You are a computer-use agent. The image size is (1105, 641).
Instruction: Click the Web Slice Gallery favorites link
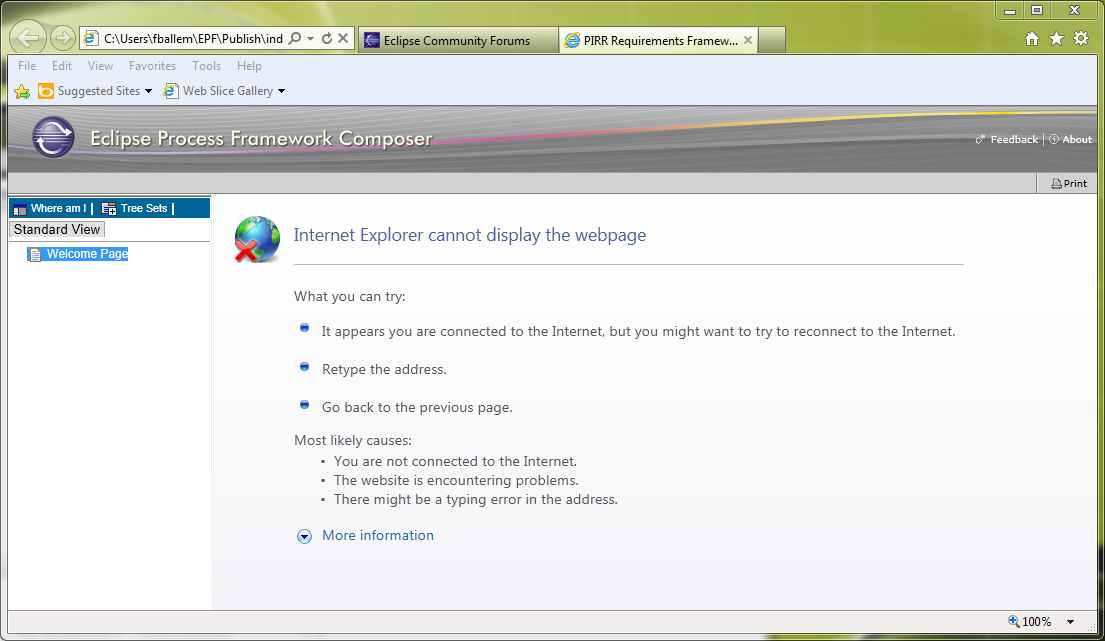pos(228,91)
